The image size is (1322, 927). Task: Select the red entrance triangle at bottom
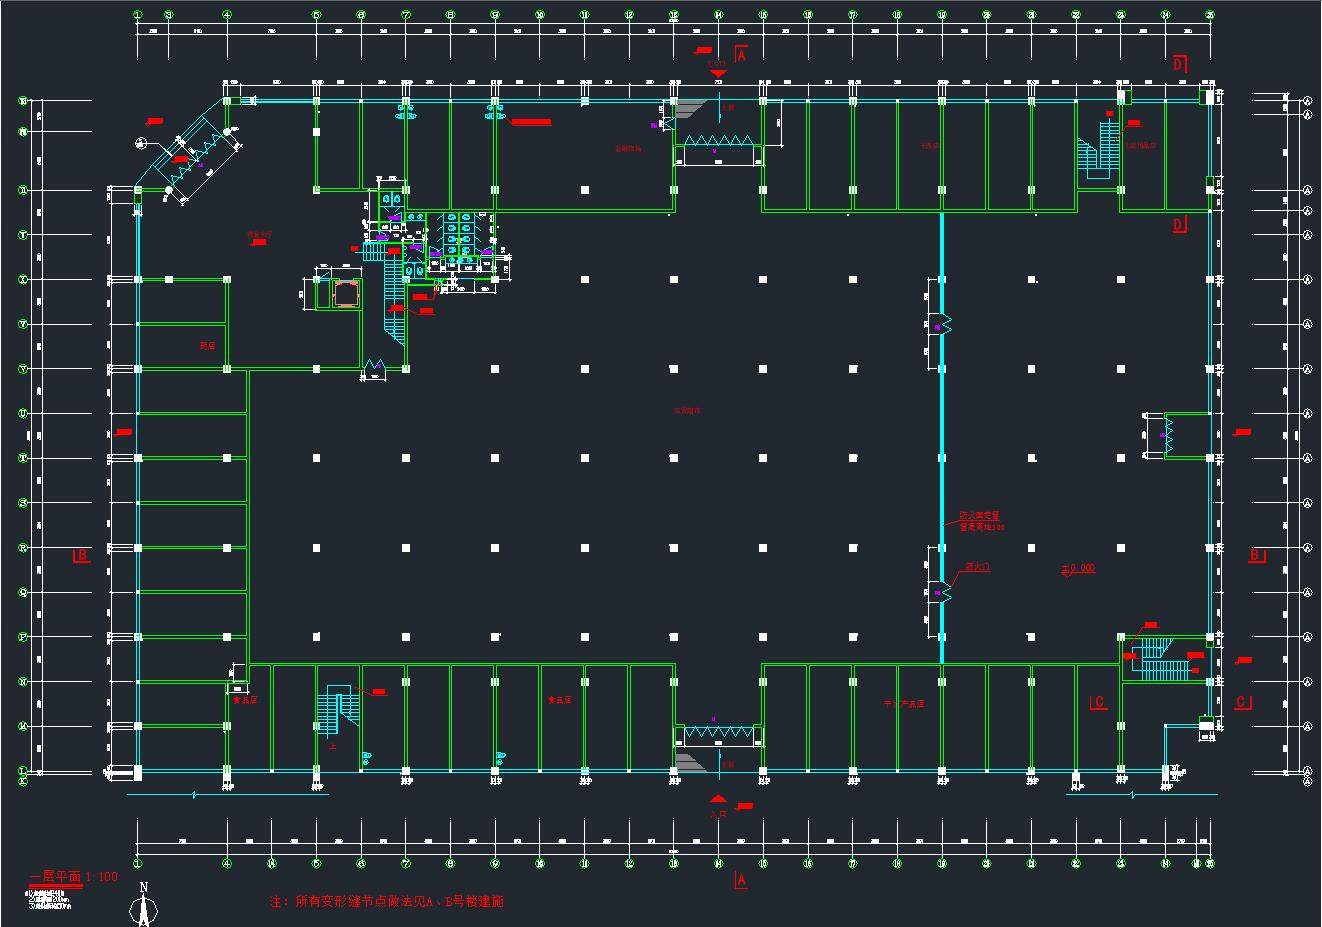tap(717, 799)
